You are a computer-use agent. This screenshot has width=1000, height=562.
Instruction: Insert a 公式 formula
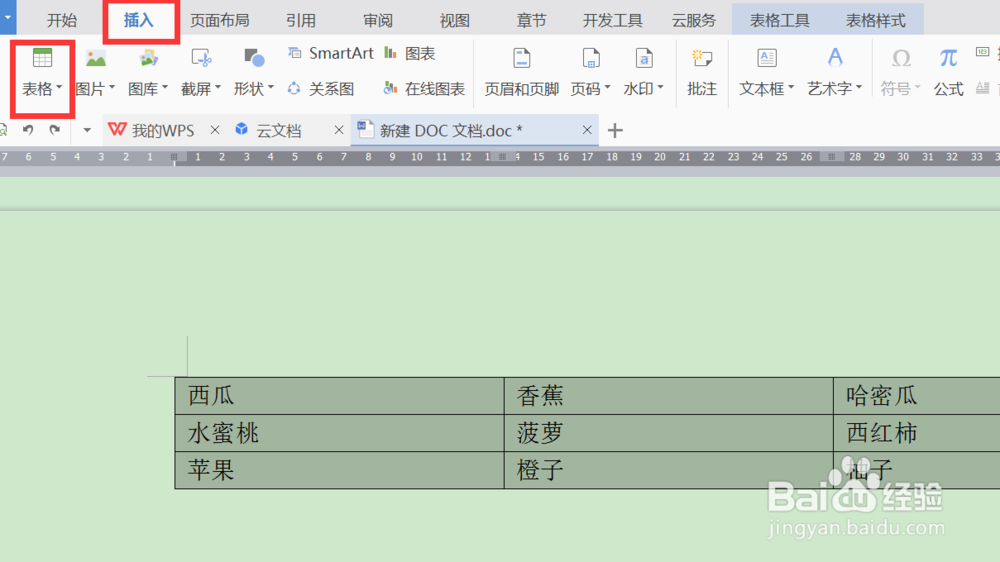(948, 71)
